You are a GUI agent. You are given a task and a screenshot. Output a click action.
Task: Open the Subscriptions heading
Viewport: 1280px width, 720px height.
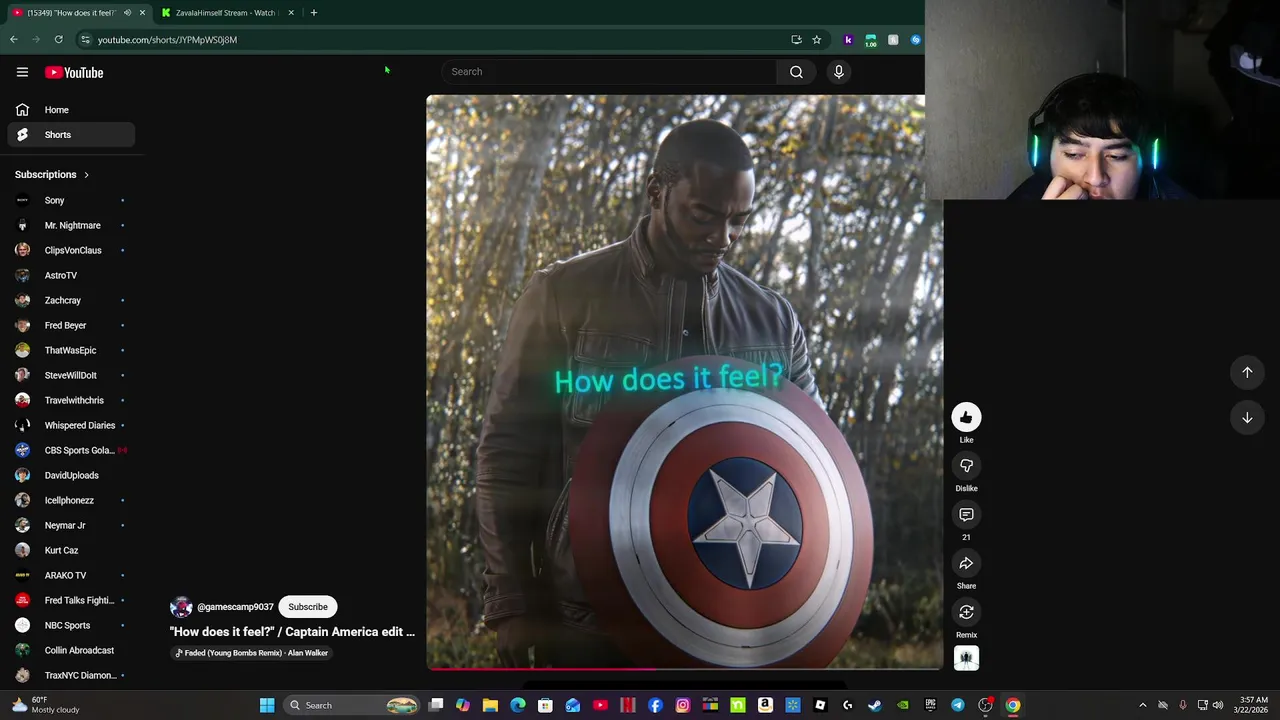point(45,175)
